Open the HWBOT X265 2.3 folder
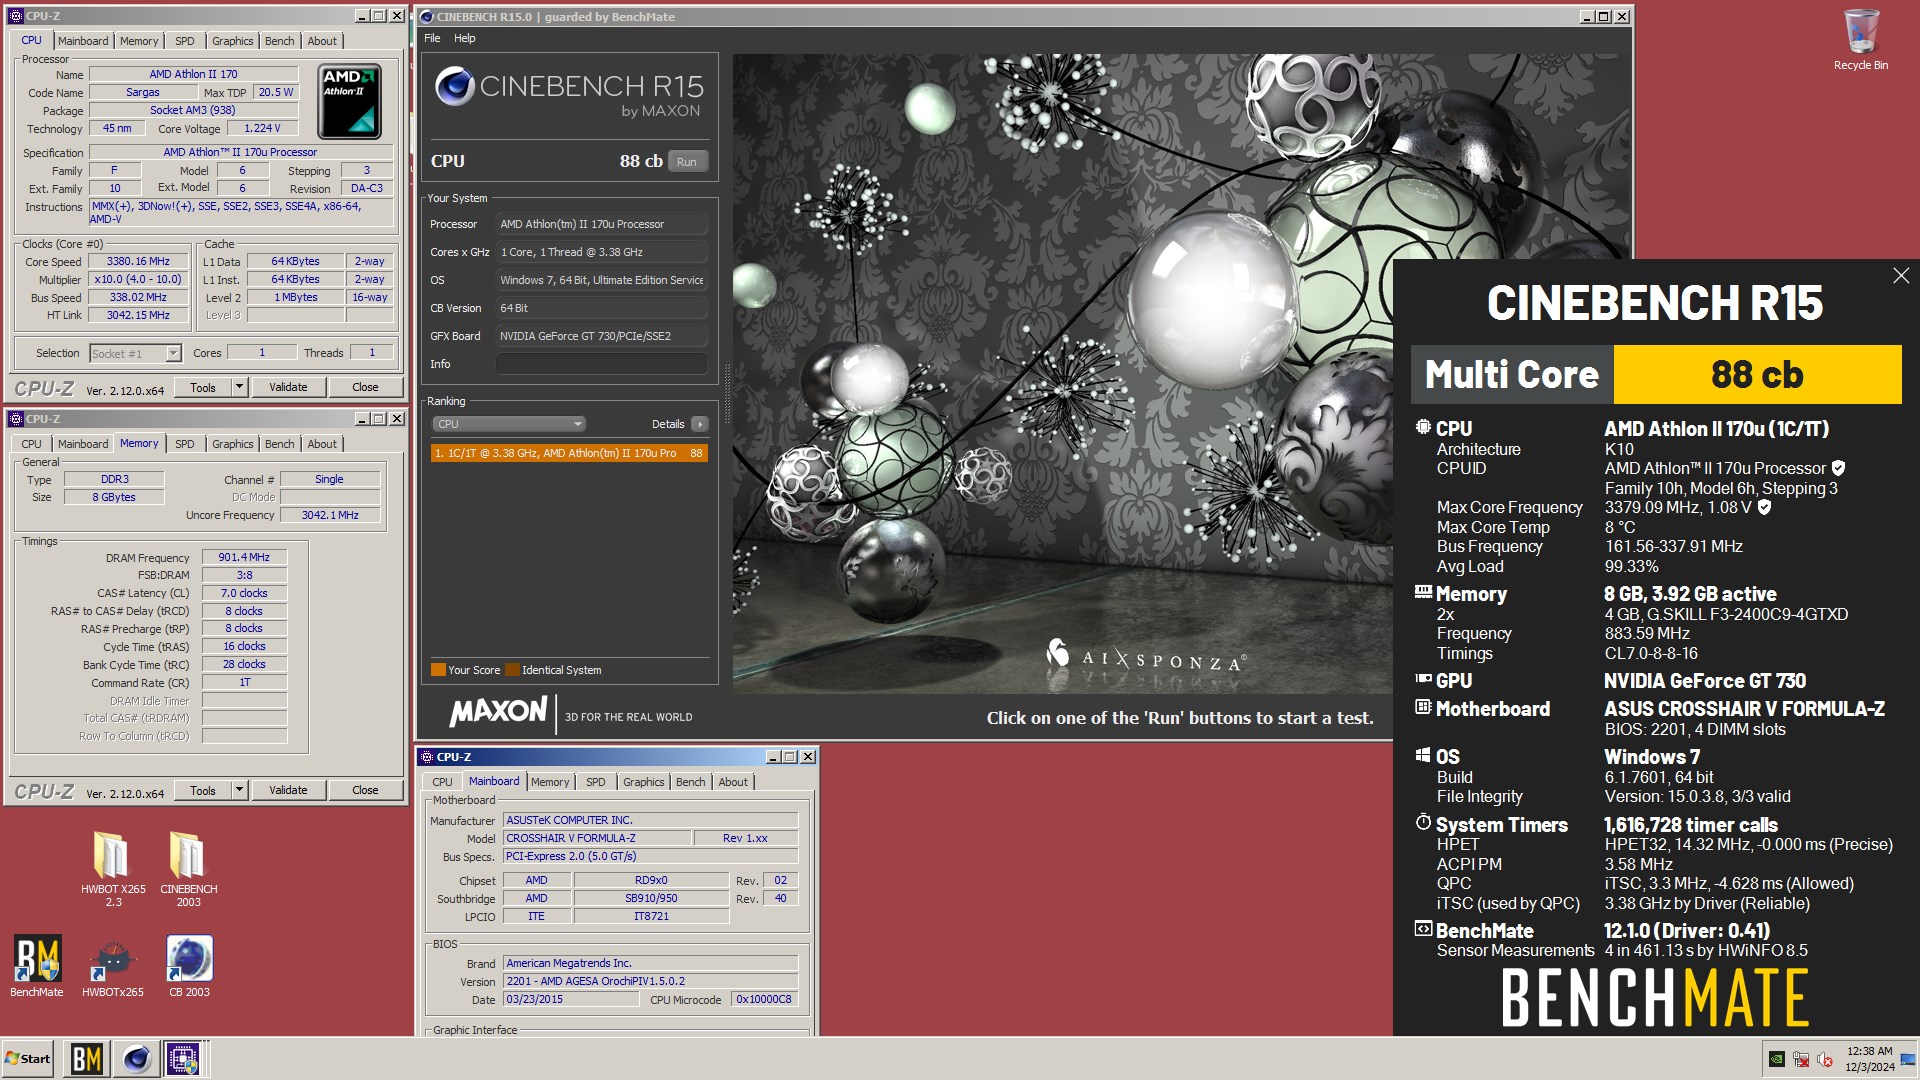The width and height of the screenshot is (1920, 1080). (x=113, y=868)
